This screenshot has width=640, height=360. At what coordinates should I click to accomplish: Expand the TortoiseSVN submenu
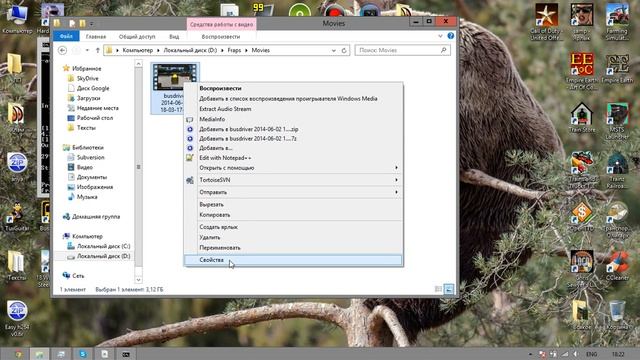pyautogui.click(x=294, y=180)
